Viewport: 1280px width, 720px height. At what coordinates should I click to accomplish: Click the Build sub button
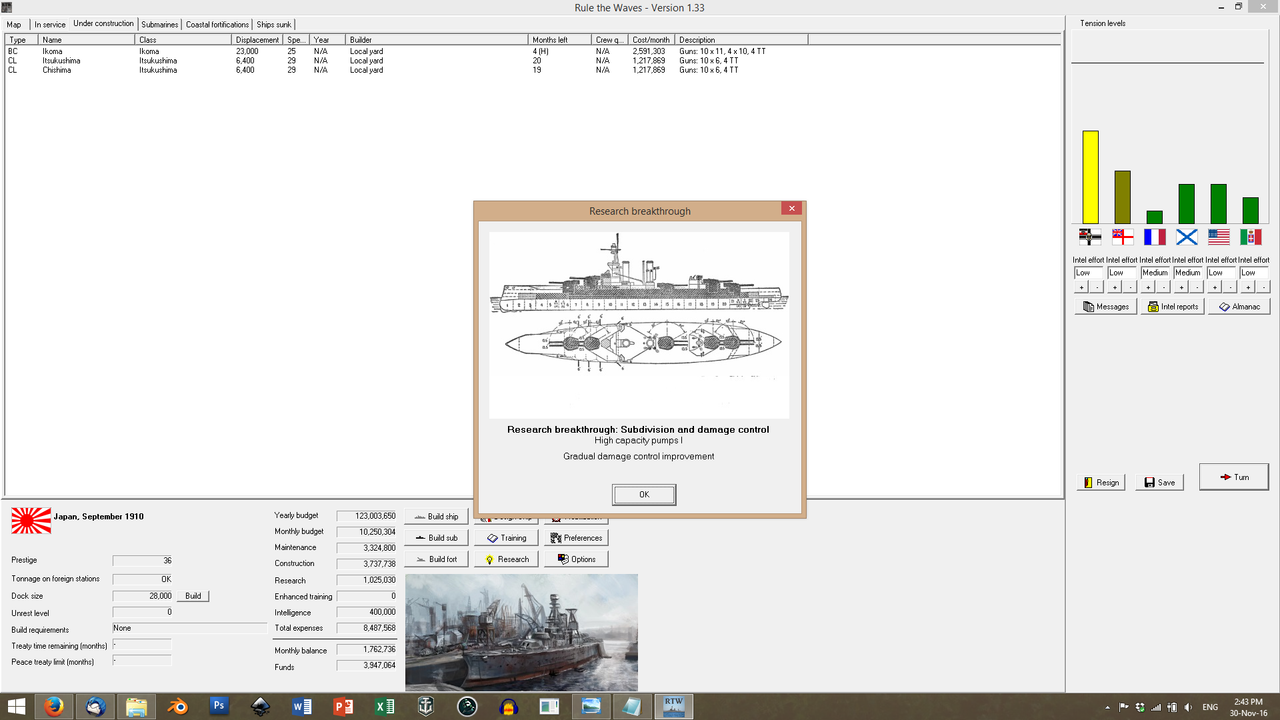[436, 538]
